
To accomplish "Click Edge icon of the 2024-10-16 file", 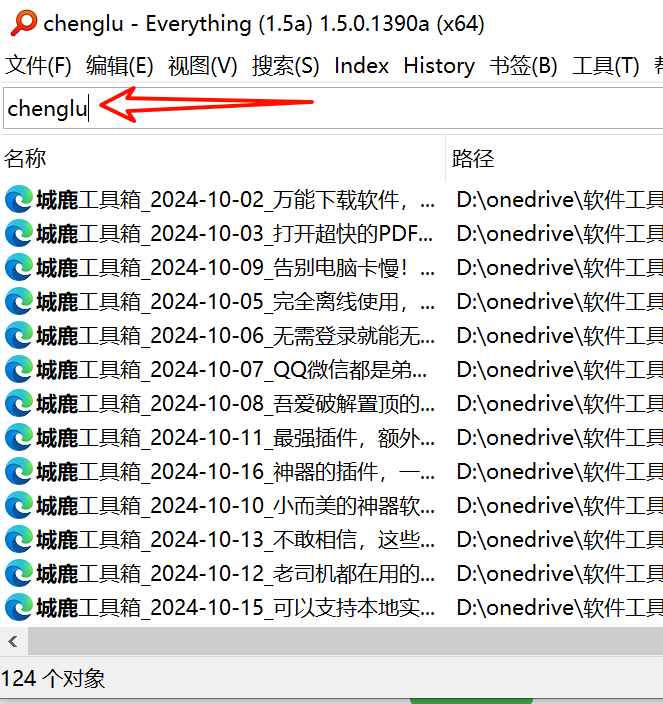I will [x=19, y=471].
